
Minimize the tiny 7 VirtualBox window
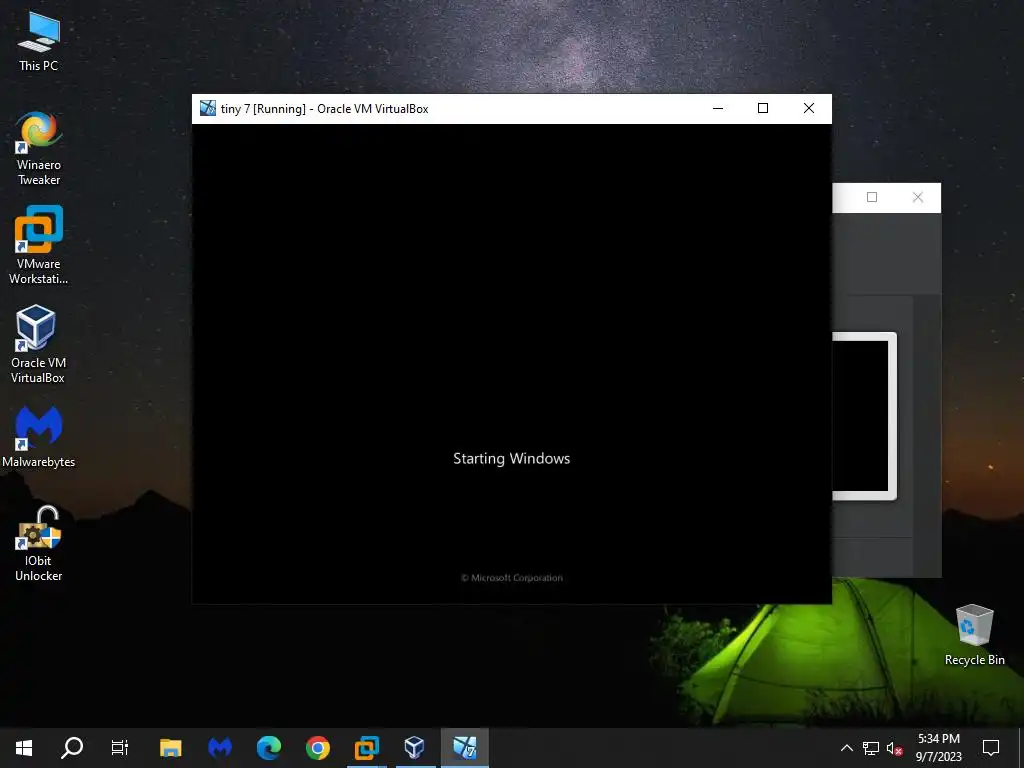click(x=718, y=108)
